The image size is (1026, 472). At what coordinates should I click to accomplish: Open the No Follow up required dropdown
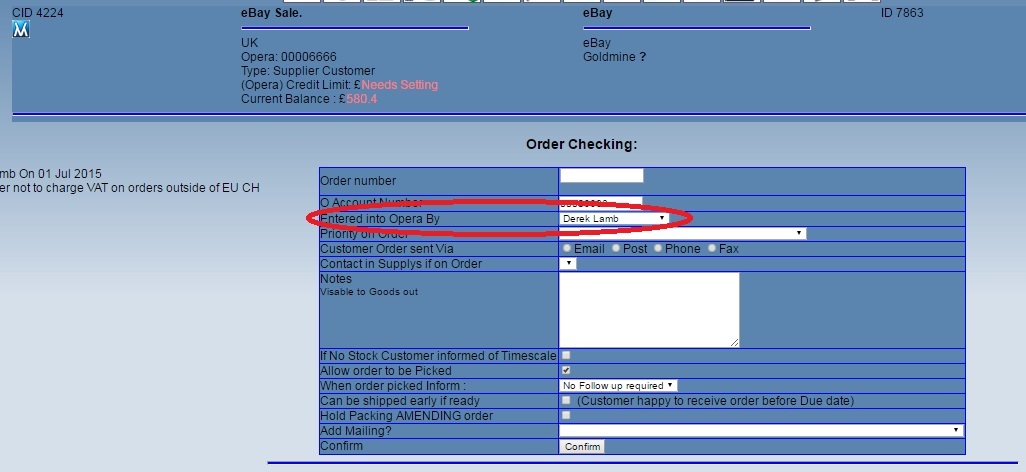click(618, 385)
